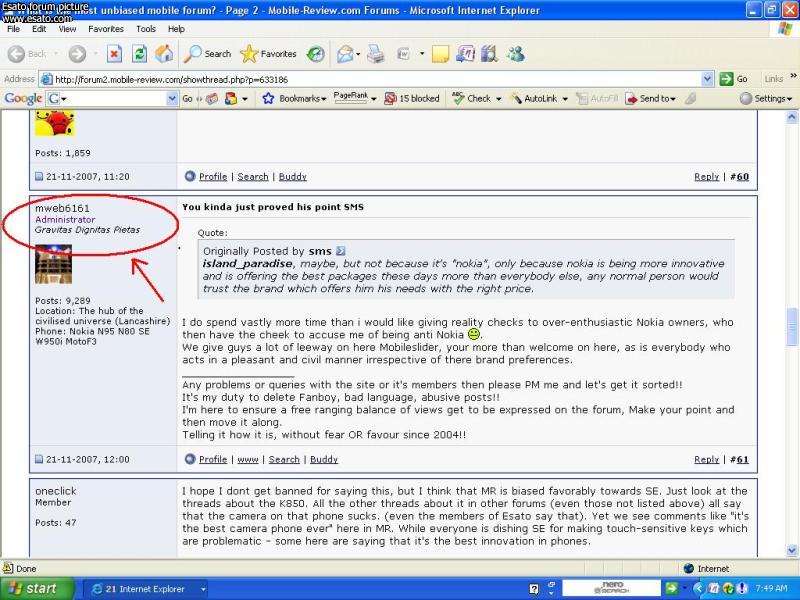Click the post icon beside 21-11-2007, 12:00
The width and height of the screenshot is (800, 600).
pyautogui.click(x=39, y=459)
